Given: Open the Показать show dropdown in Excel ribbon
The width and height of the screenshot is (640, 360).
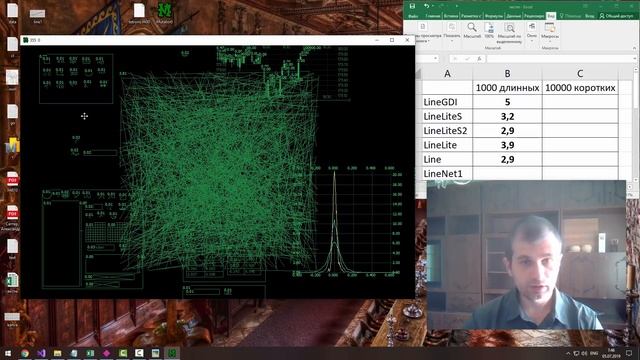Looking at the screenshot, I should pos(452,31).
